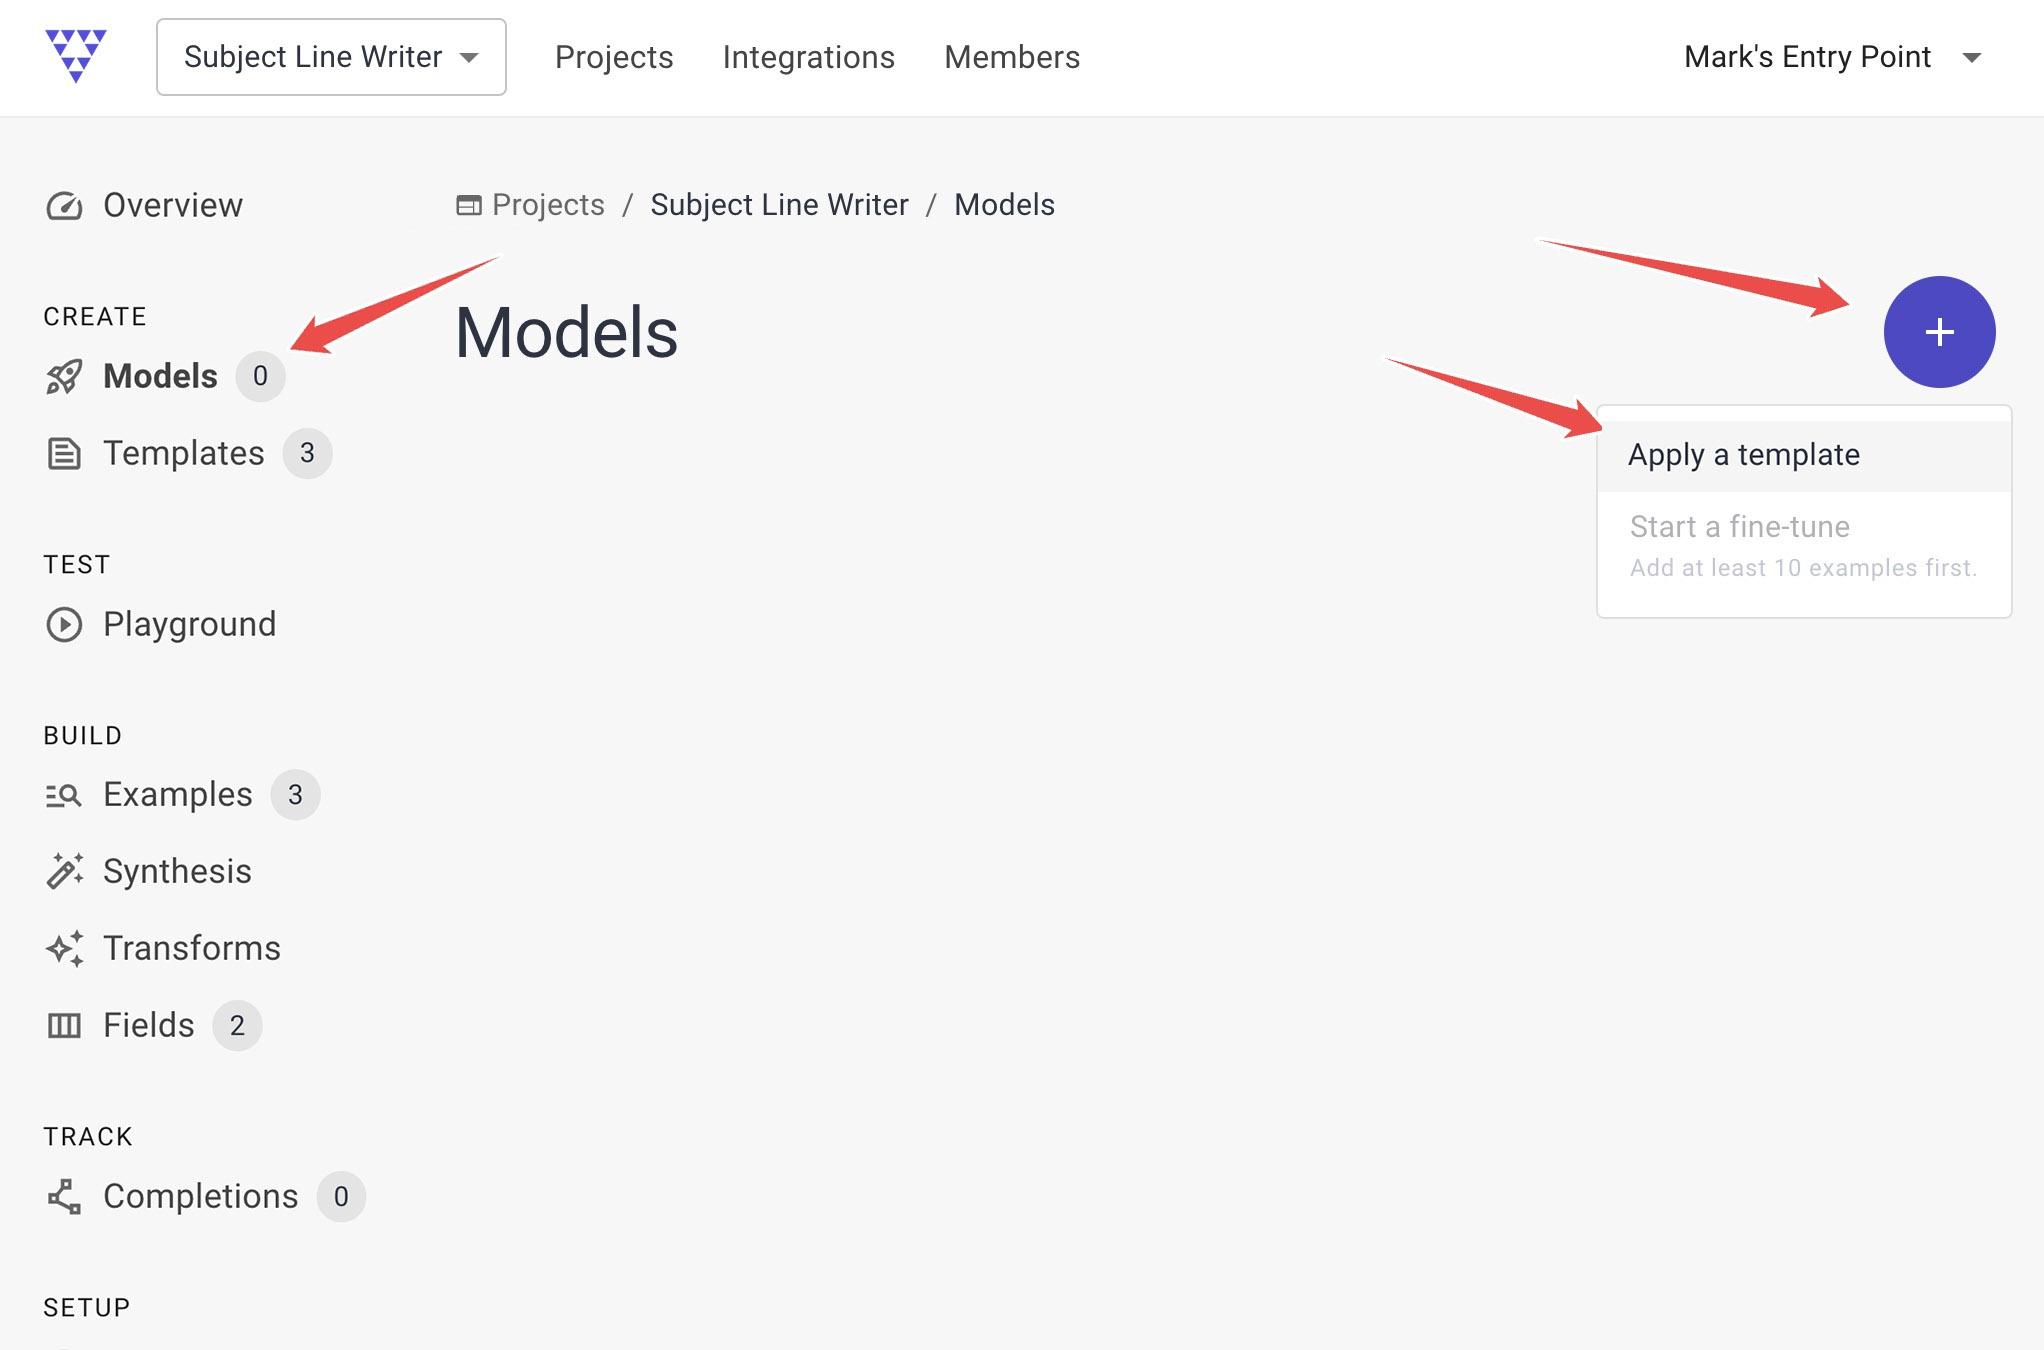Click the Models rocket icon
The width and height of the screenshot is (2044, 1350).
[64, 377]
